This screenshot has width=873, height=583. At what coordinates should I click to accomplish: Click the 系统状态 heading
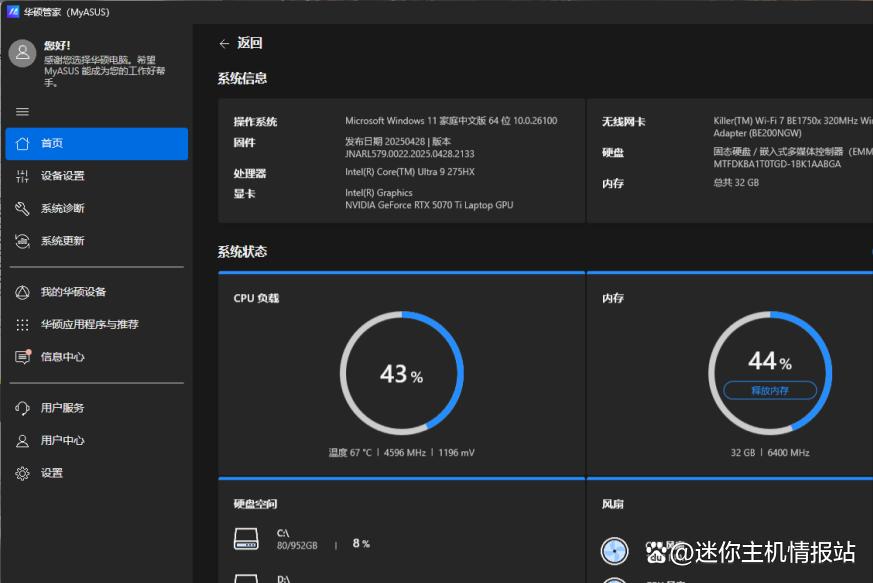(x=242, y=252)
